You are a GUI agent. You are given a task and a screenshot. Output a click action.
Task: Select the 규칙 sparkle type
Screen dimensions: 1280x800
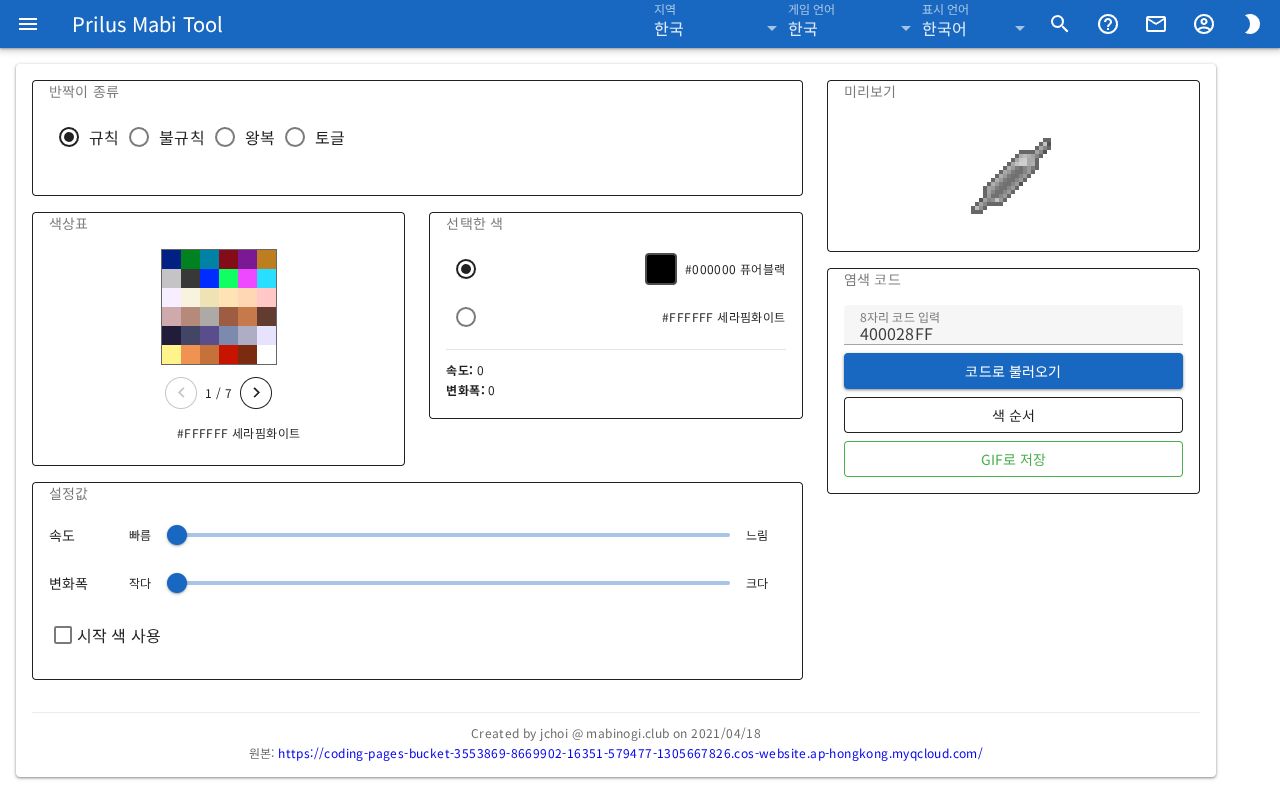tap(69, 137)
